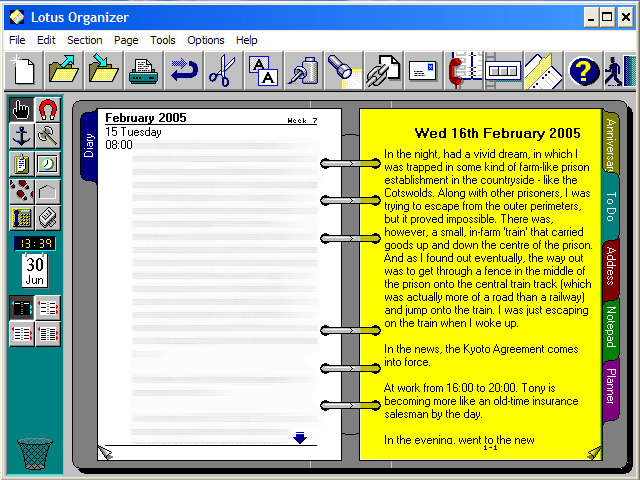Screen dimensions: 640x480
Task: Open the Help menu
Action: (x=247, y=40)
